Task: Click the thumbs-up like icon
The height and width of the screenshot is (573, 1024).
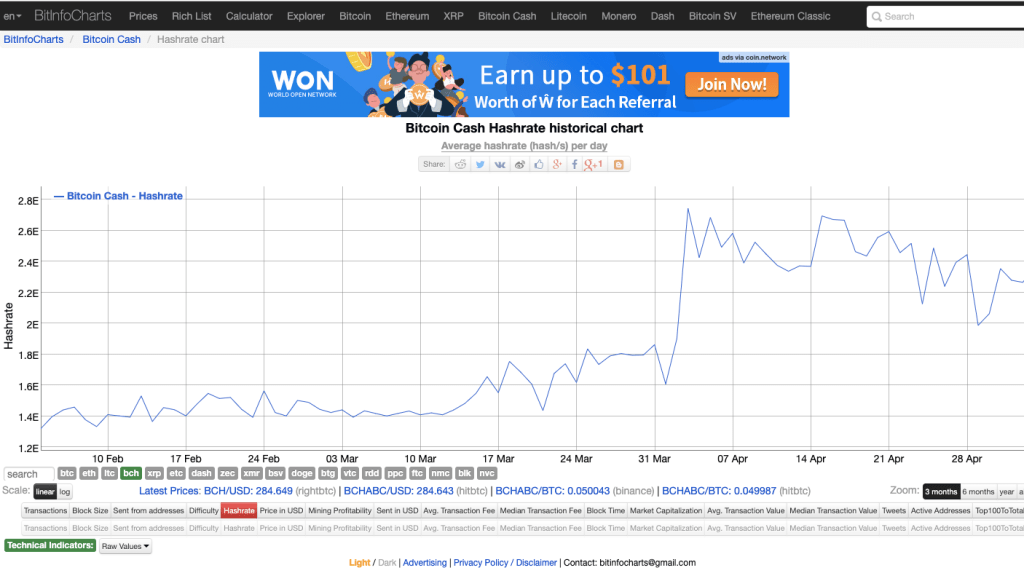Action: pyautogui.click(x=538, y=164)
